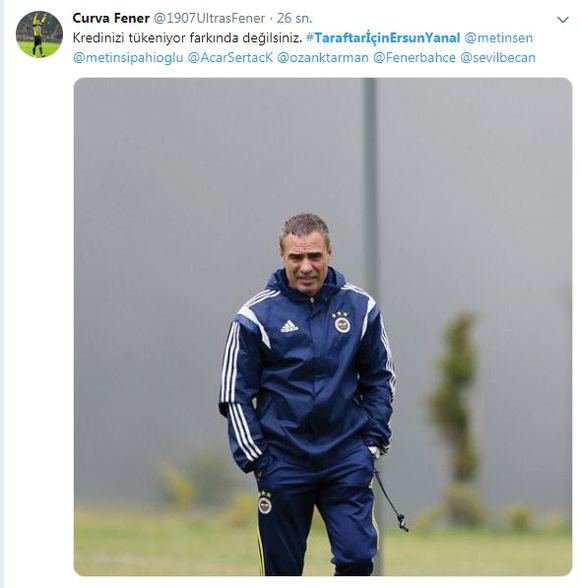Open the Curva Fener profile avatar

39,34
